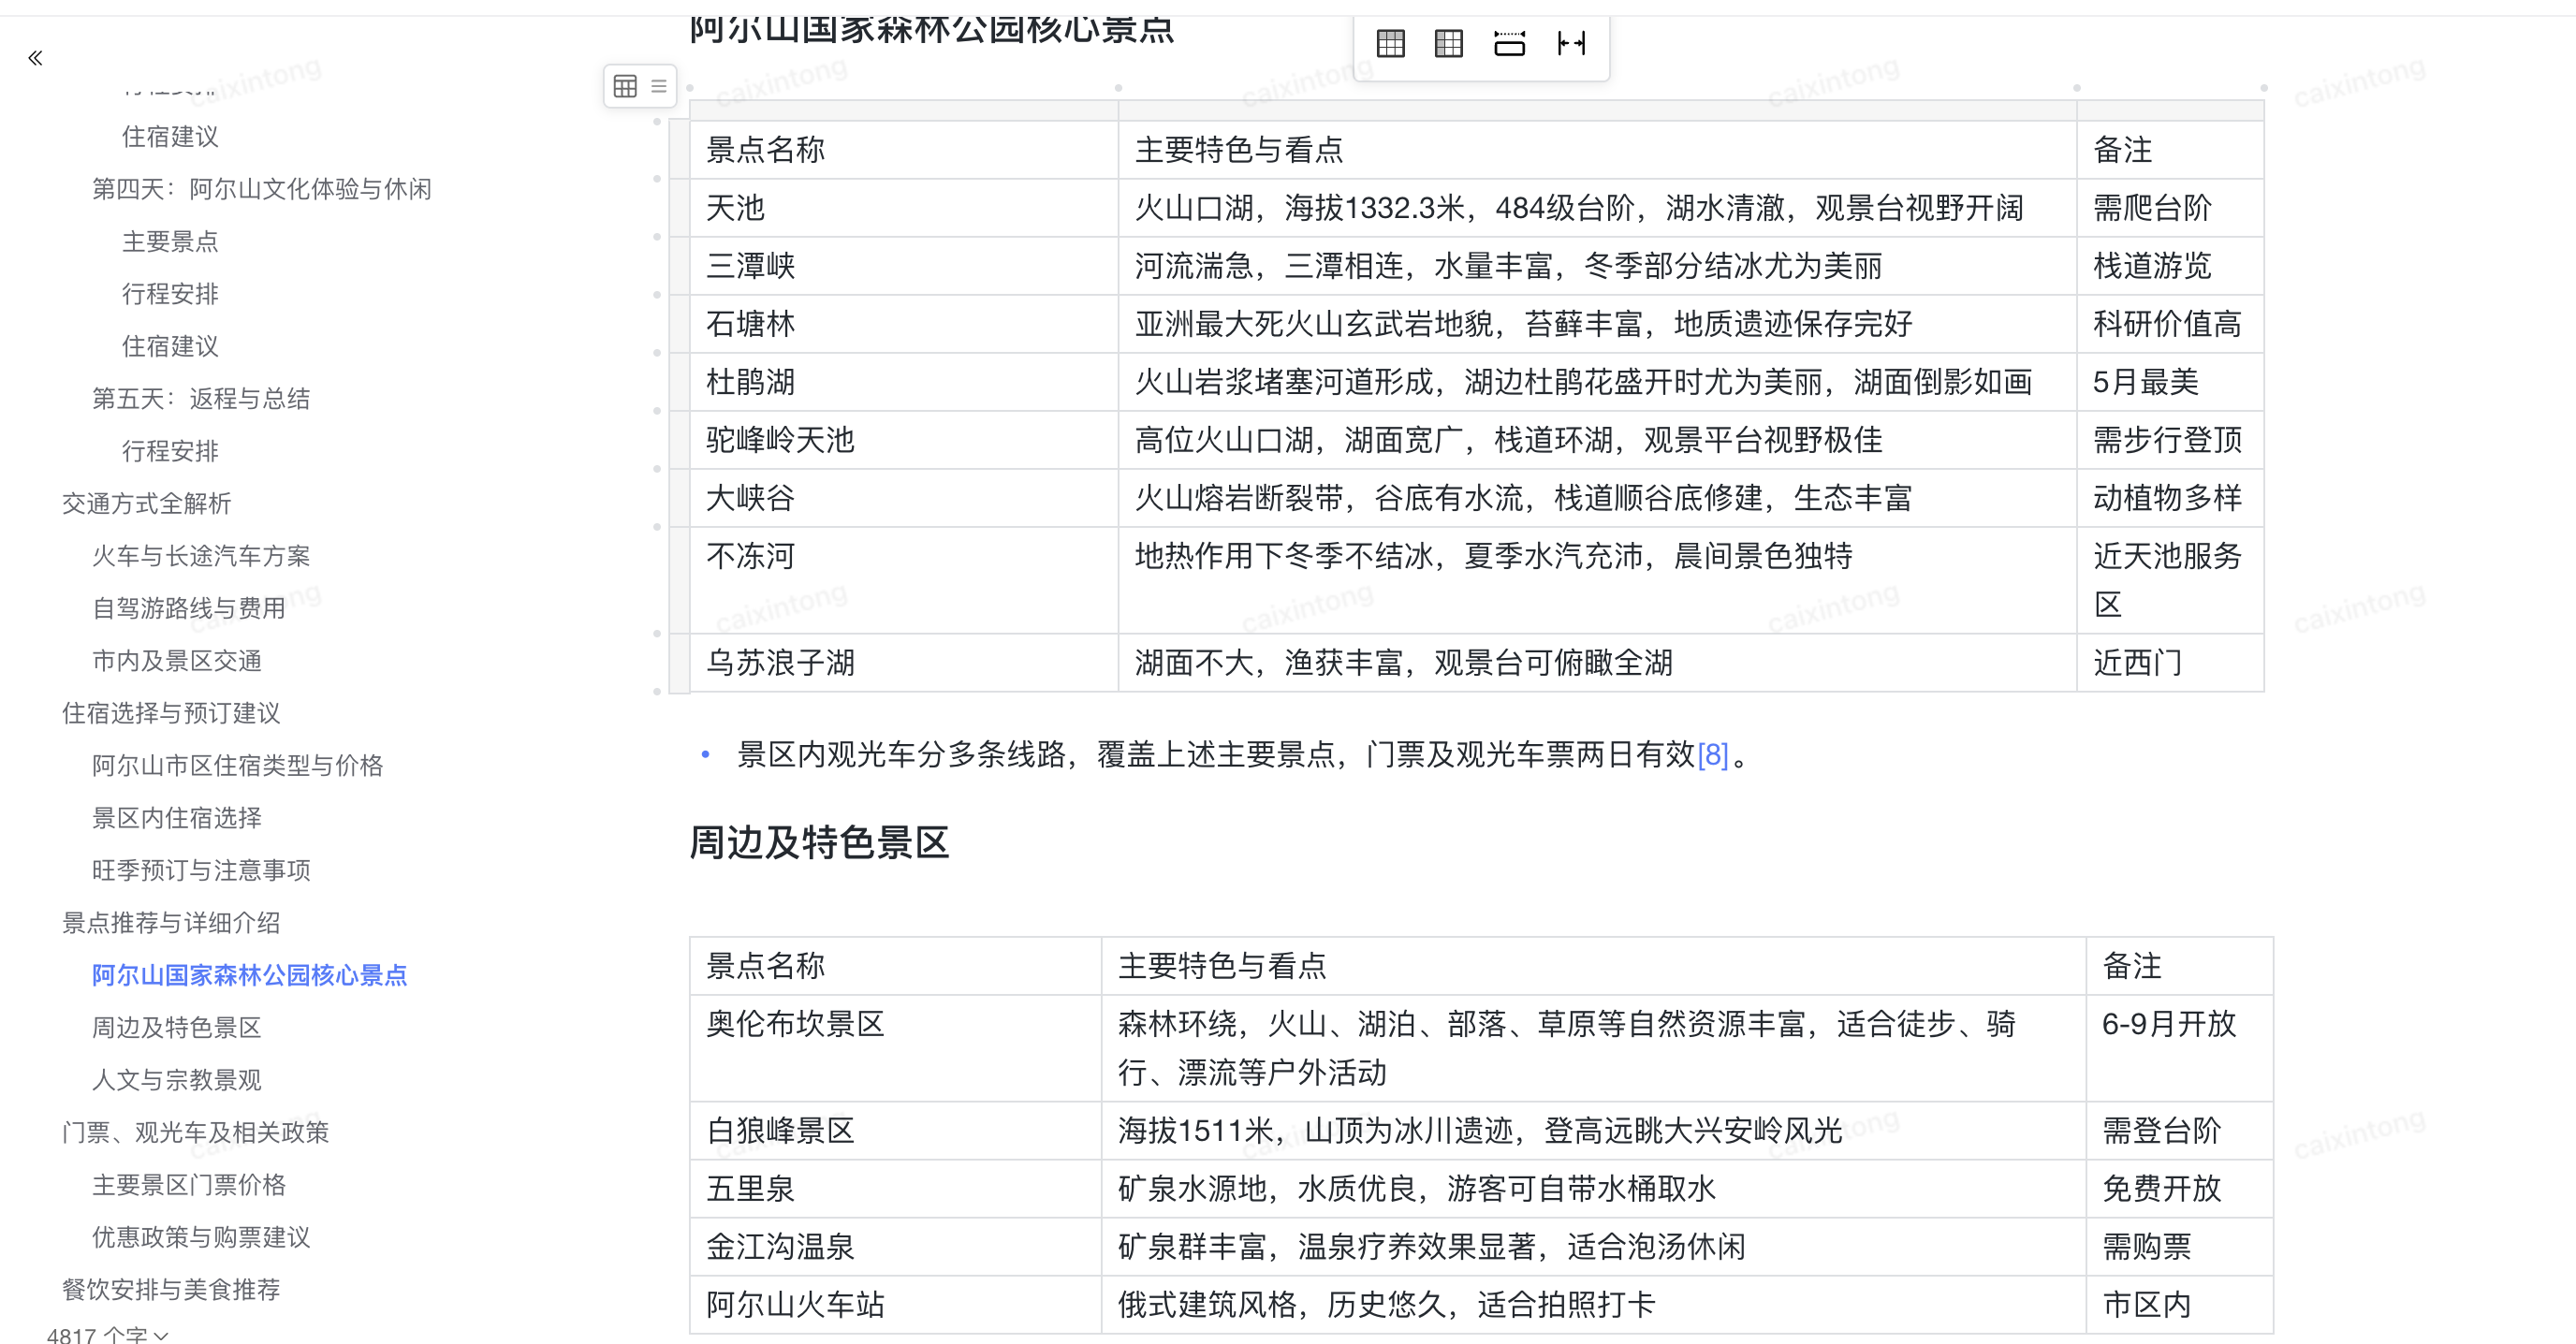The height and width of the screenshot is (1344, 2576).
Task: Open the 周边及特色景区 outline entry
Action: pyautogui.click(x=176, y=1027)
